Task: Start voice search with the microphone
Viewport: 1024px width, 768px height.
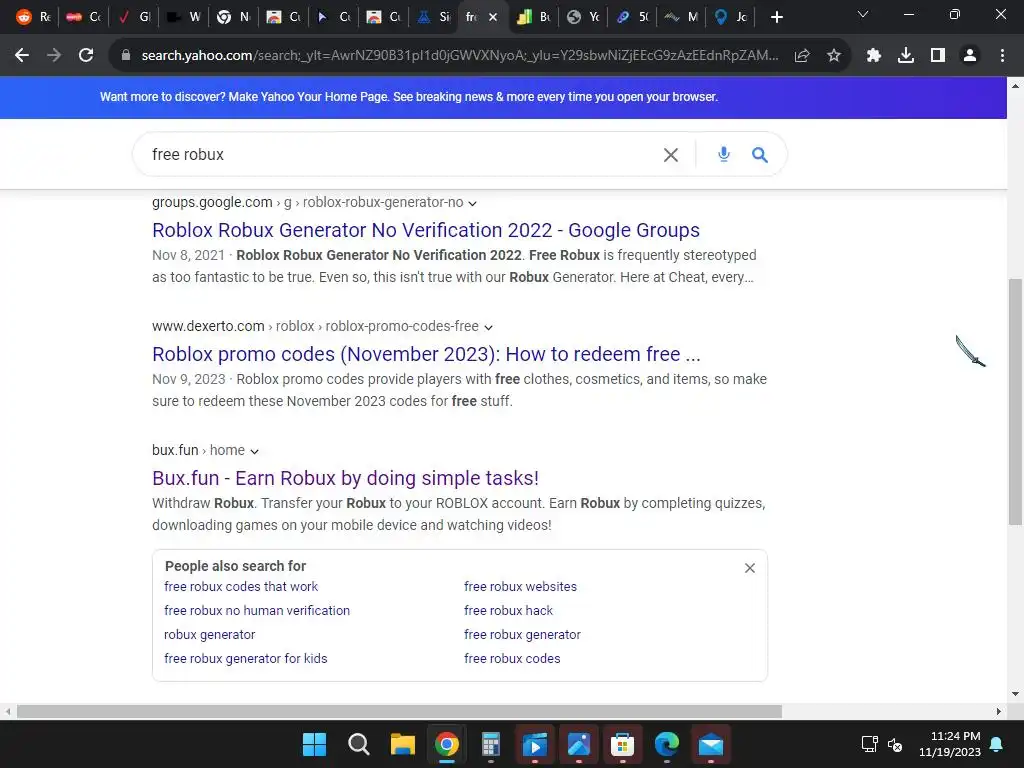Action: pyautogui.click(x=724, y=155)
